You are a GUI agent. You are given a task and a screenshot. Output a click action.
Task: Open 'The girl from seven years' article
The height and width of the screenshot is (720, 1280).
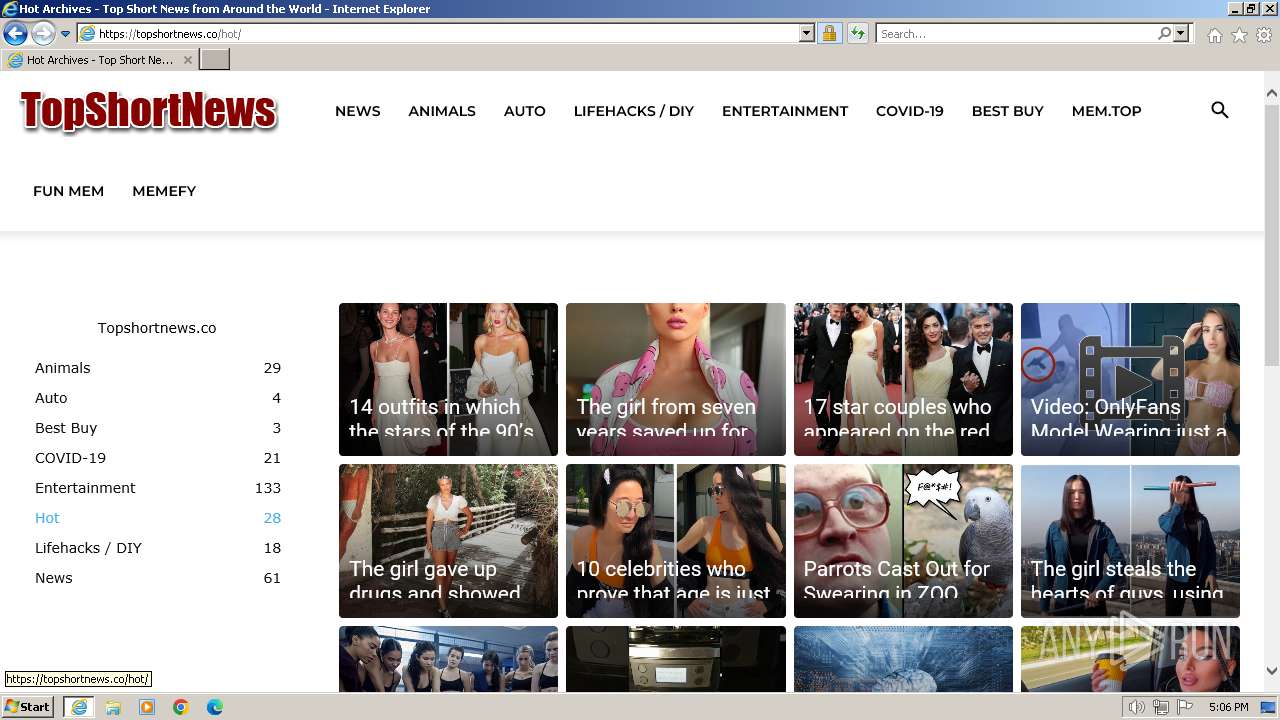(x=676, y=379)
